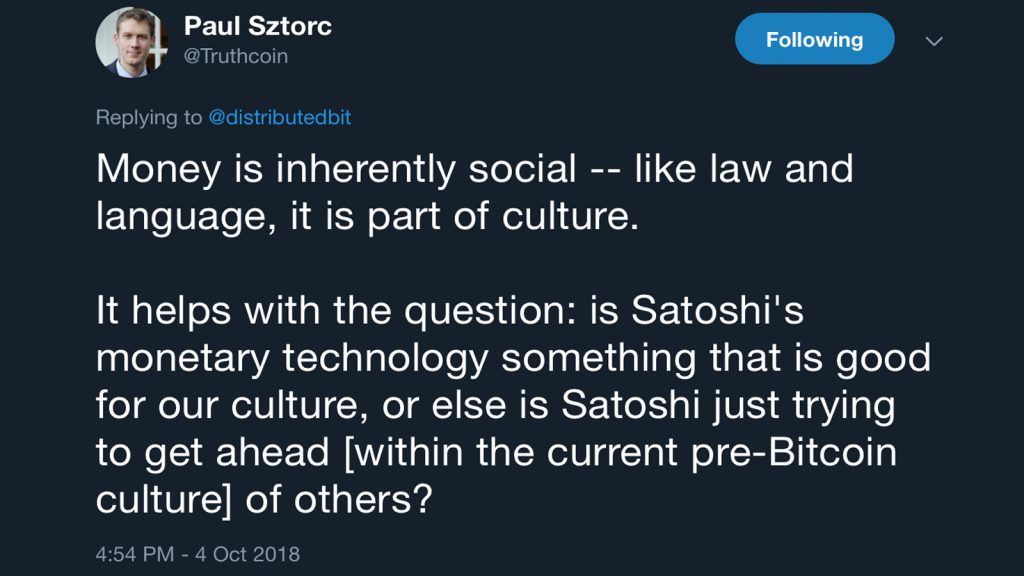Click the line starting "to get ahead [within"

point(496,453)
